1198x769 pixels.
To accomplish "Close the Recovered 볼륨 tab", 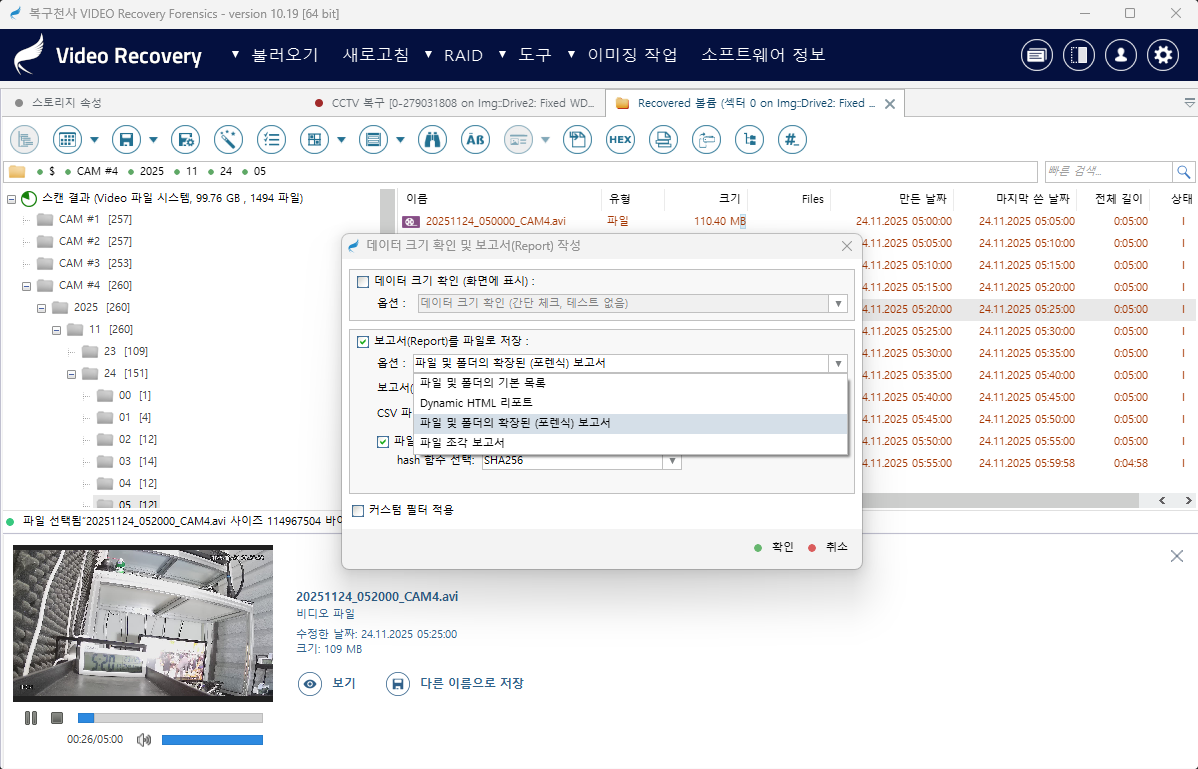I will (890, 104).
